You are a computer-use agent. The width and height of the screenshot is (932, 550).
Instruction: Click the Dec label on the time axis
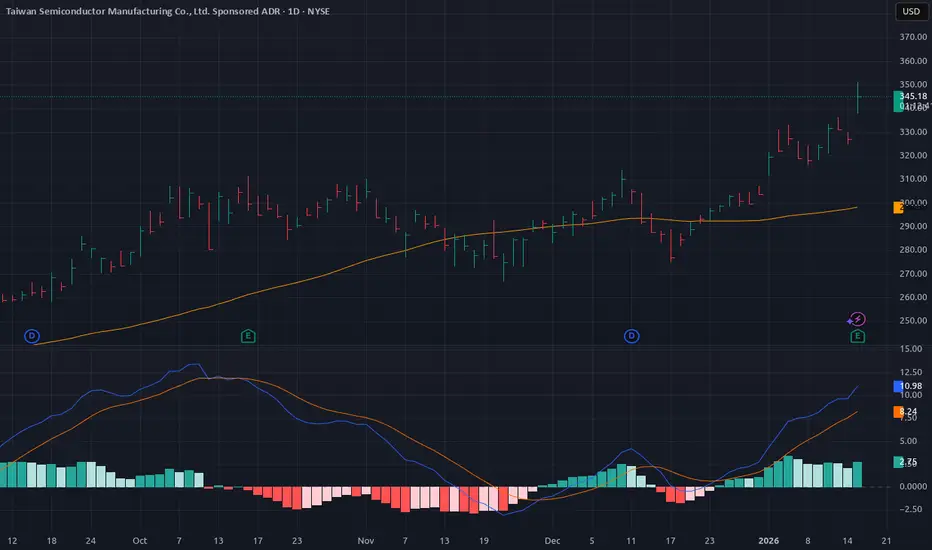click(x=552, y=540)
